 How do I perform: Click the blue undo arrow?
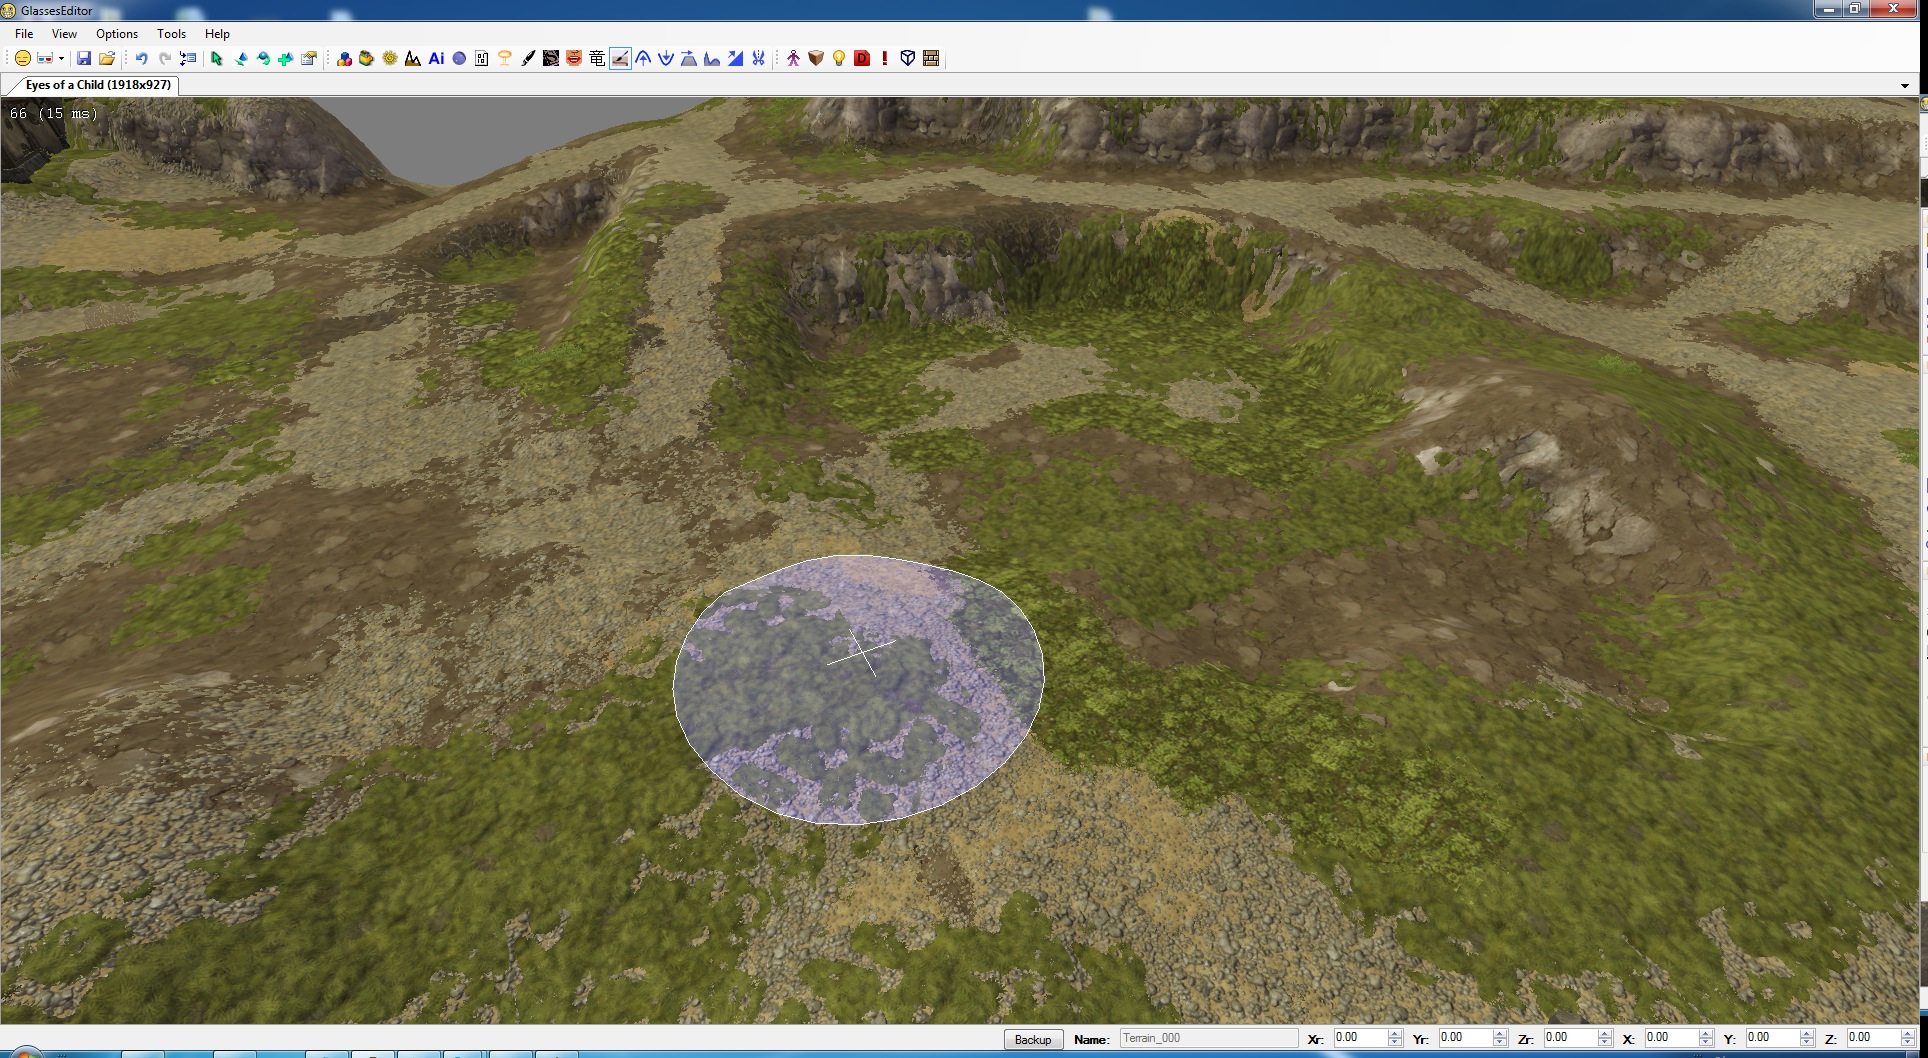(x=141, y=59)
